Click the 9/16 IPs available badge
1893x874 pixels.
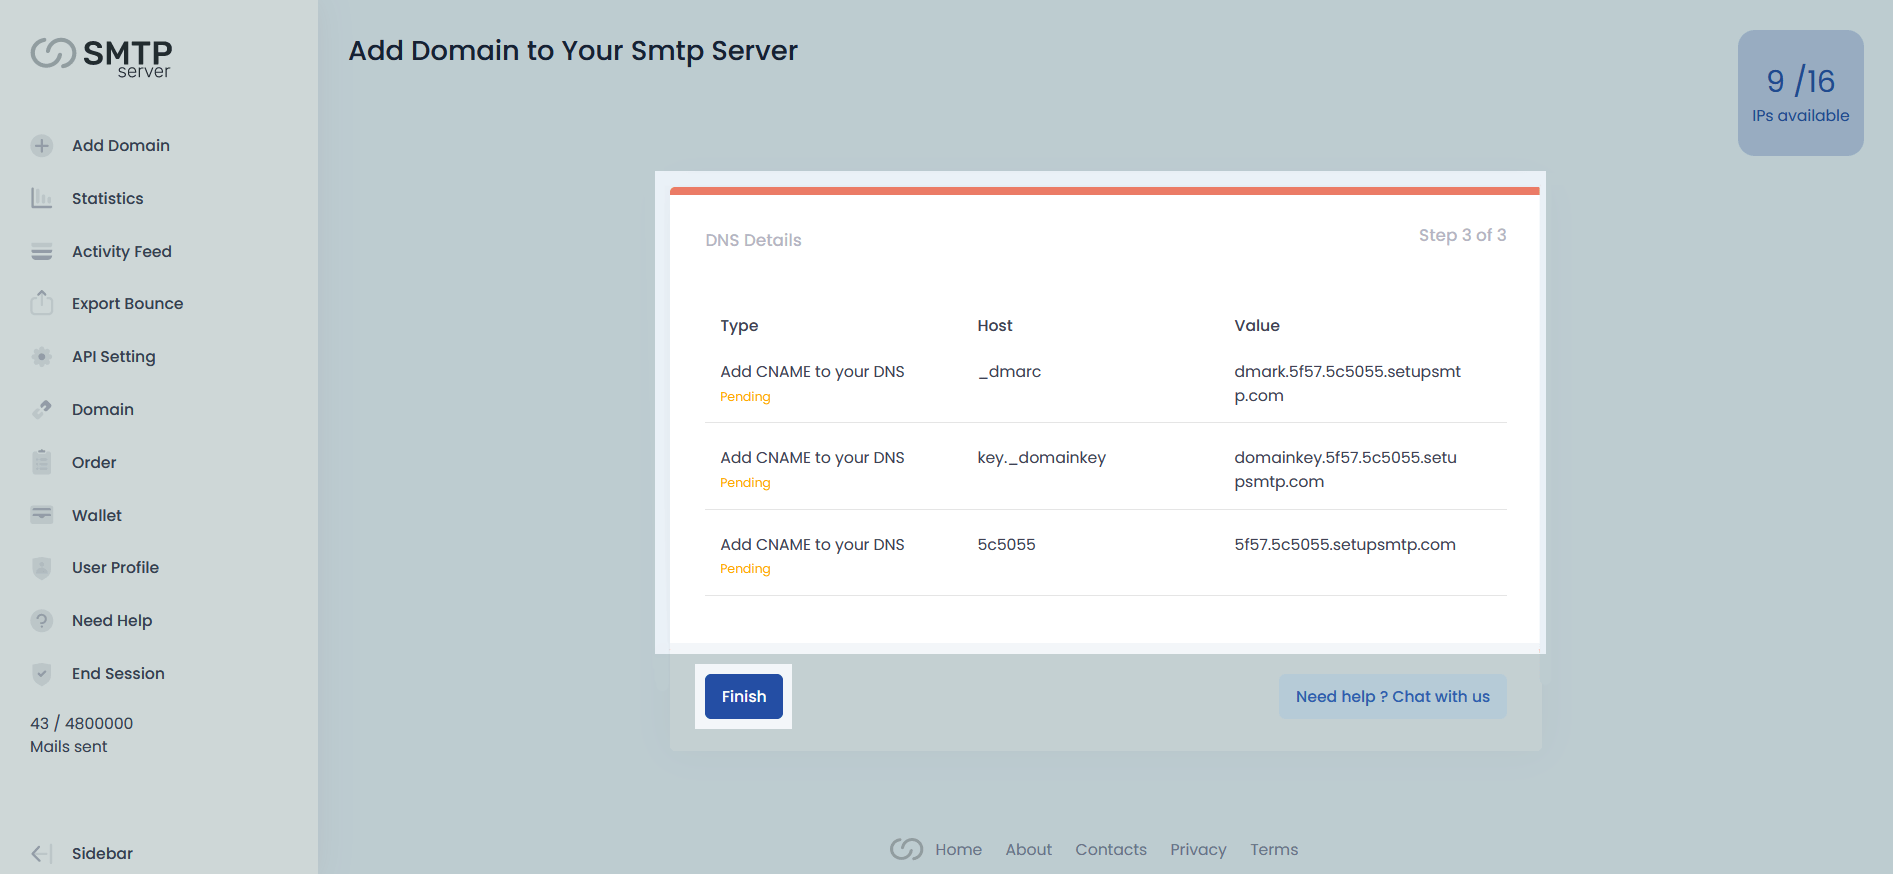click(1800, 93)
